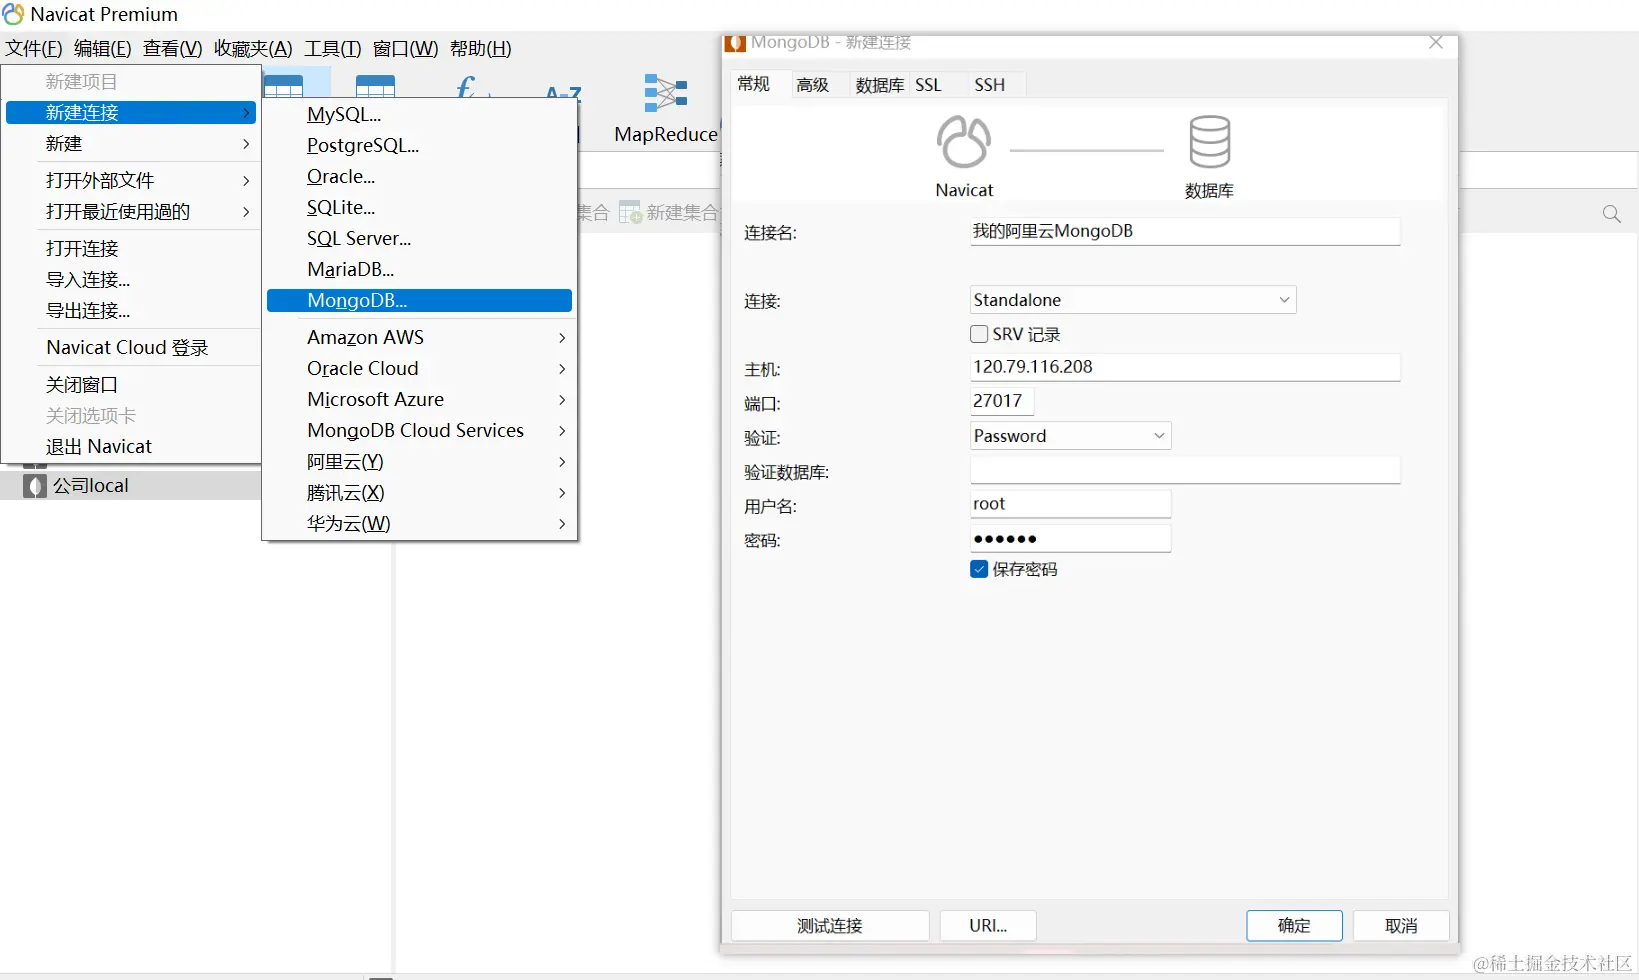Expand the Oracle Cloud submenu

[x=419, y=369]
